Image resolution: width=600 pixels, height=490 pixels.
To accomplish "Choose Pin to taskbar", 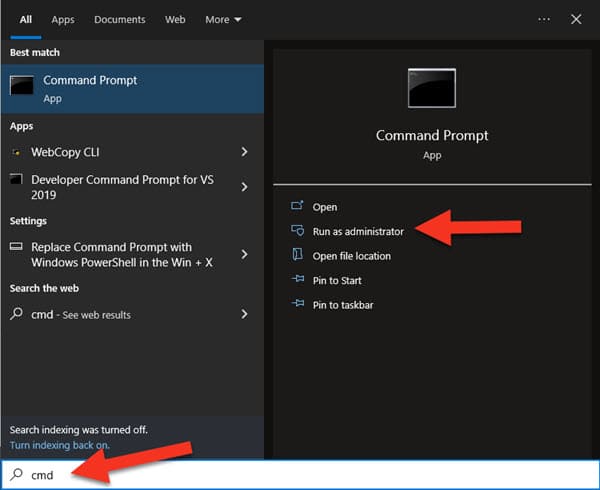I will tap(343, 305).
